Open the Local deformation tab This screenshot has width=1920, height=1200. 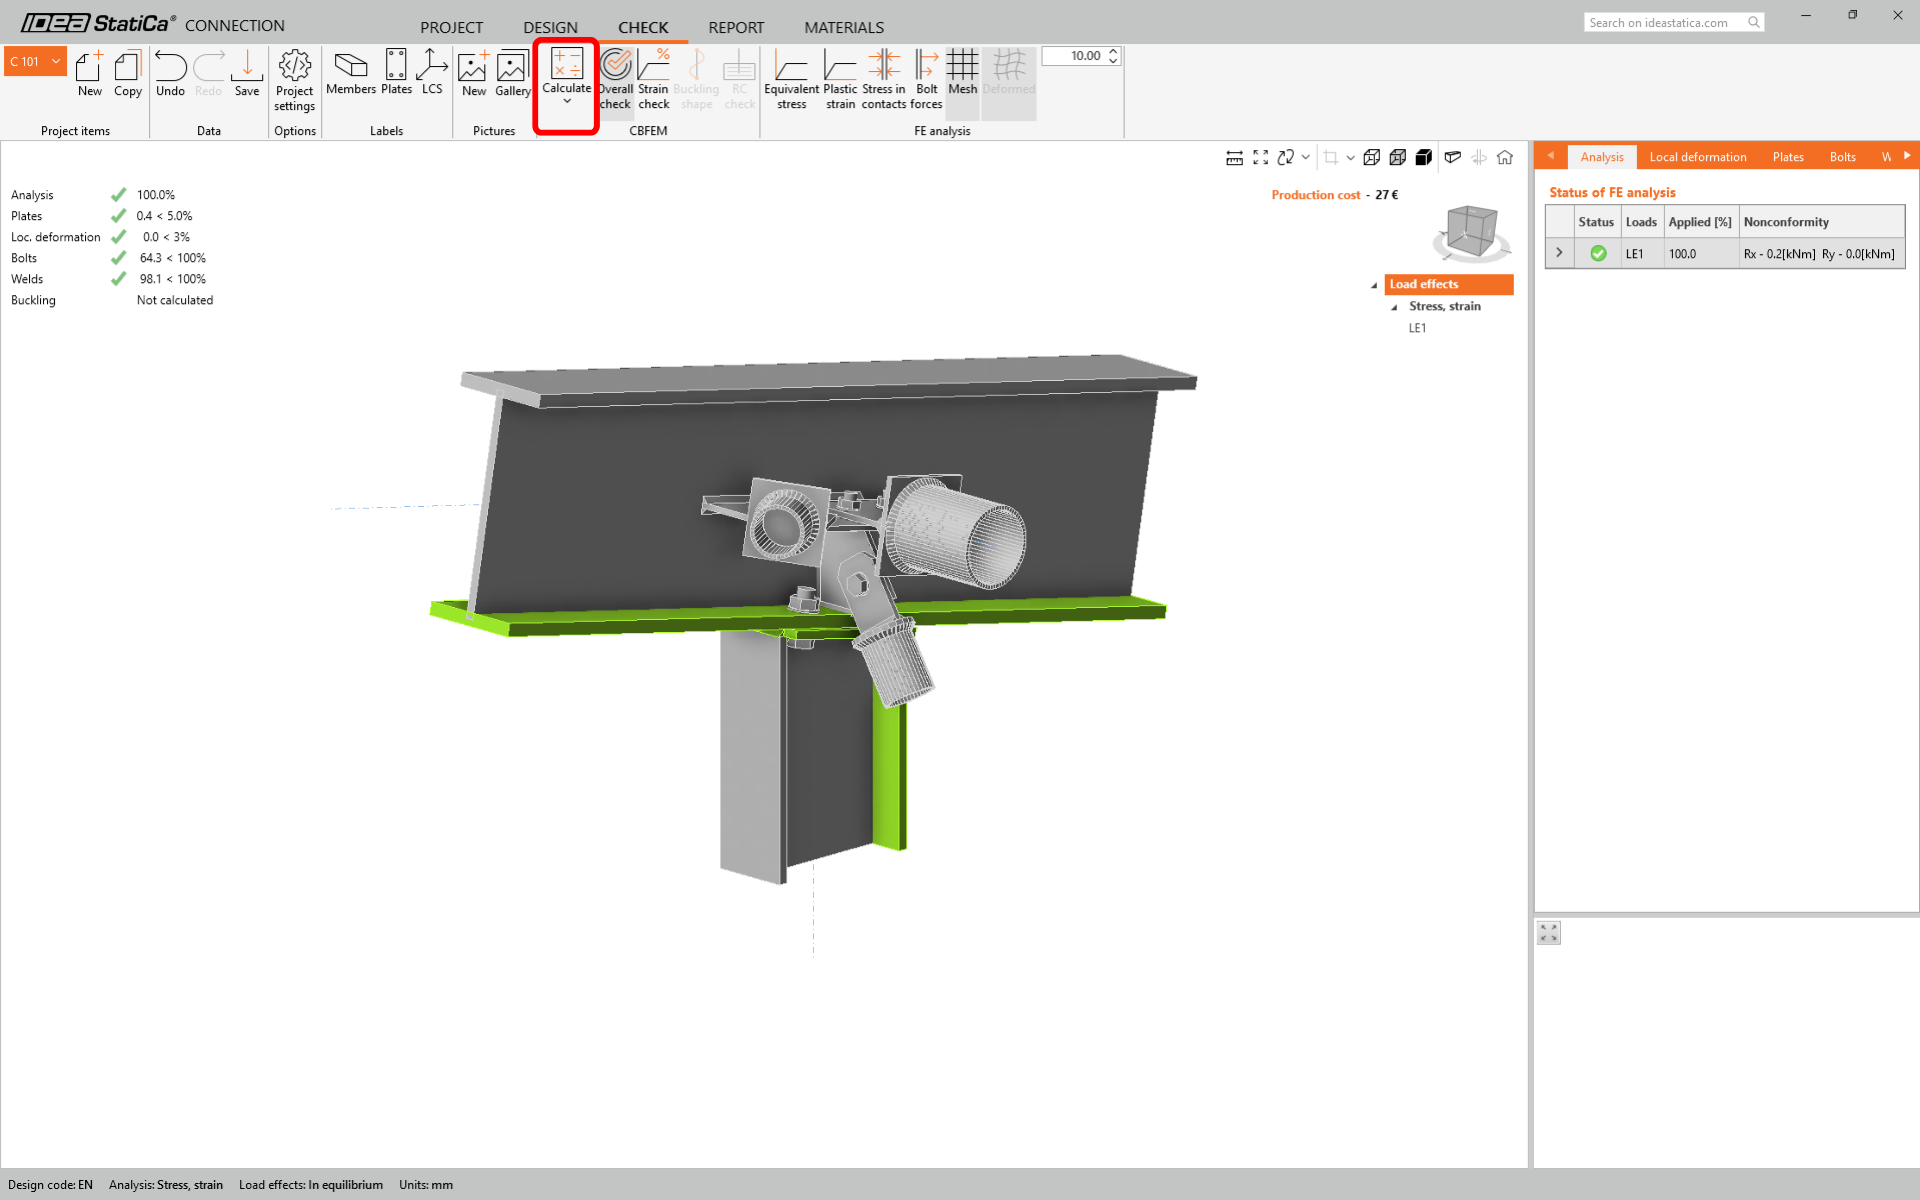(1697, 157)
